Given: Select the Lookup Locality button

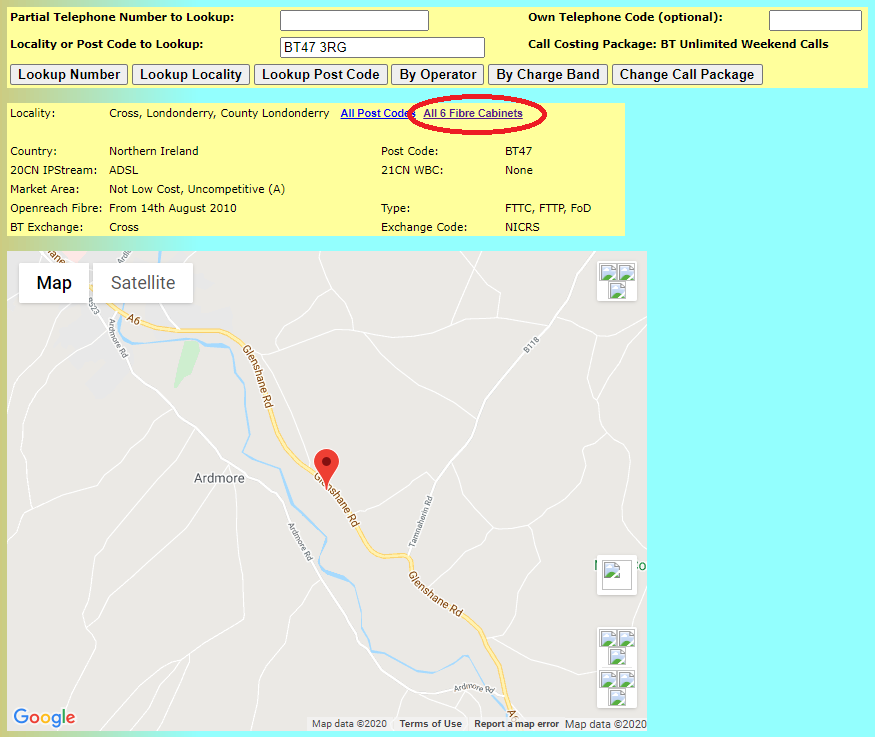Looking at the screenshot, I should (x=191, y=75).
